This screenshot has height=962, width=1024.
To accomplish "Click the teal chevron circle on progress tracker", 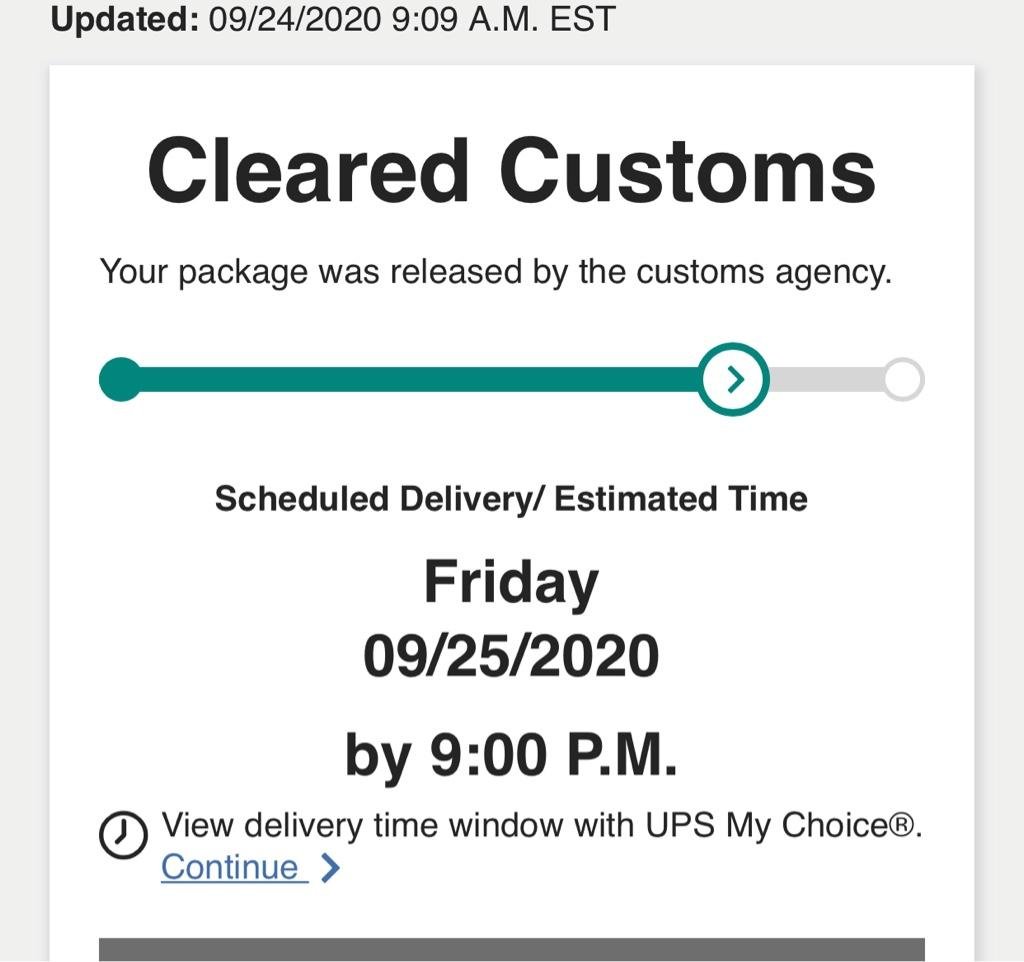I will 735,380.
